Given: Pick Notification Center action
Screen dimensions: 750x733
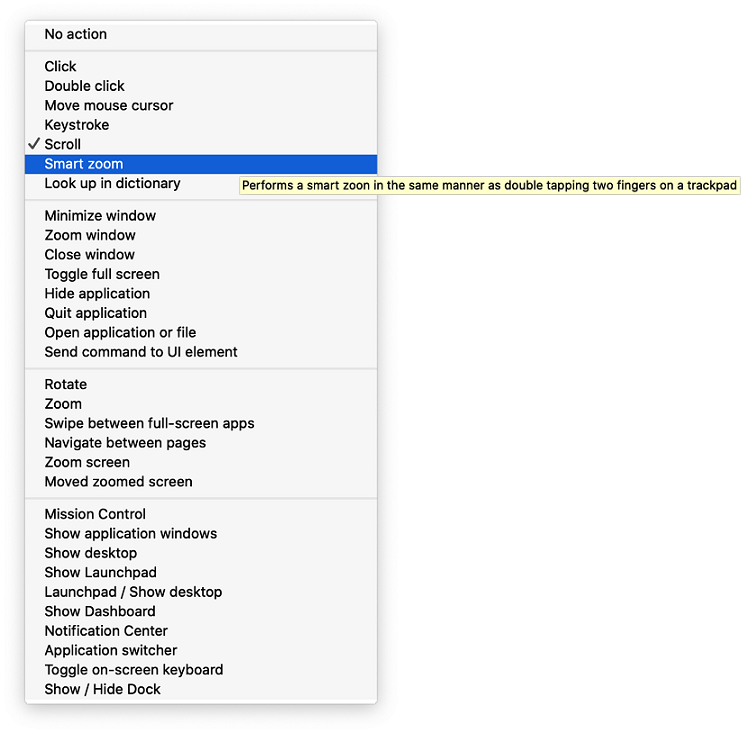Looking at the screenshot, I should (x=201, y=631).
